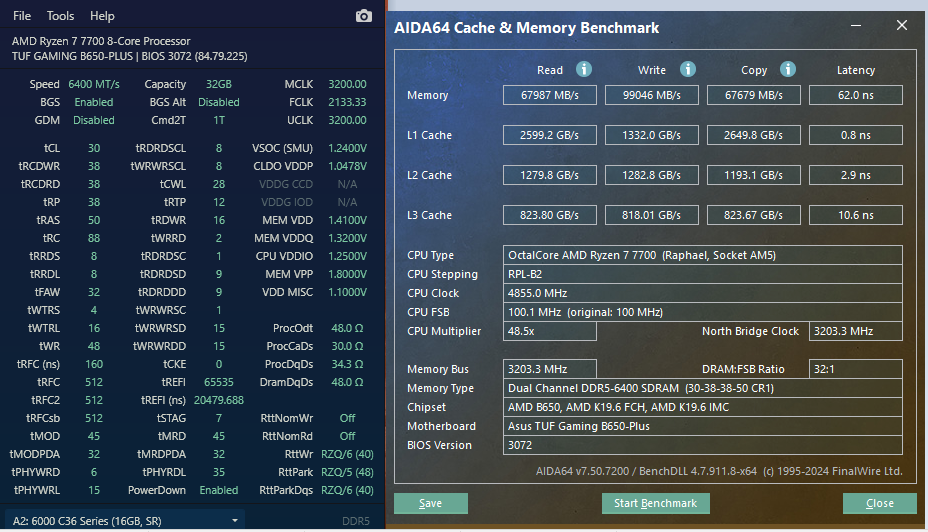This screenshot has height=532, width=928.
Task: Select the L1 Cache Latency 0.8 ns field
Action: (x=856, y=135)
